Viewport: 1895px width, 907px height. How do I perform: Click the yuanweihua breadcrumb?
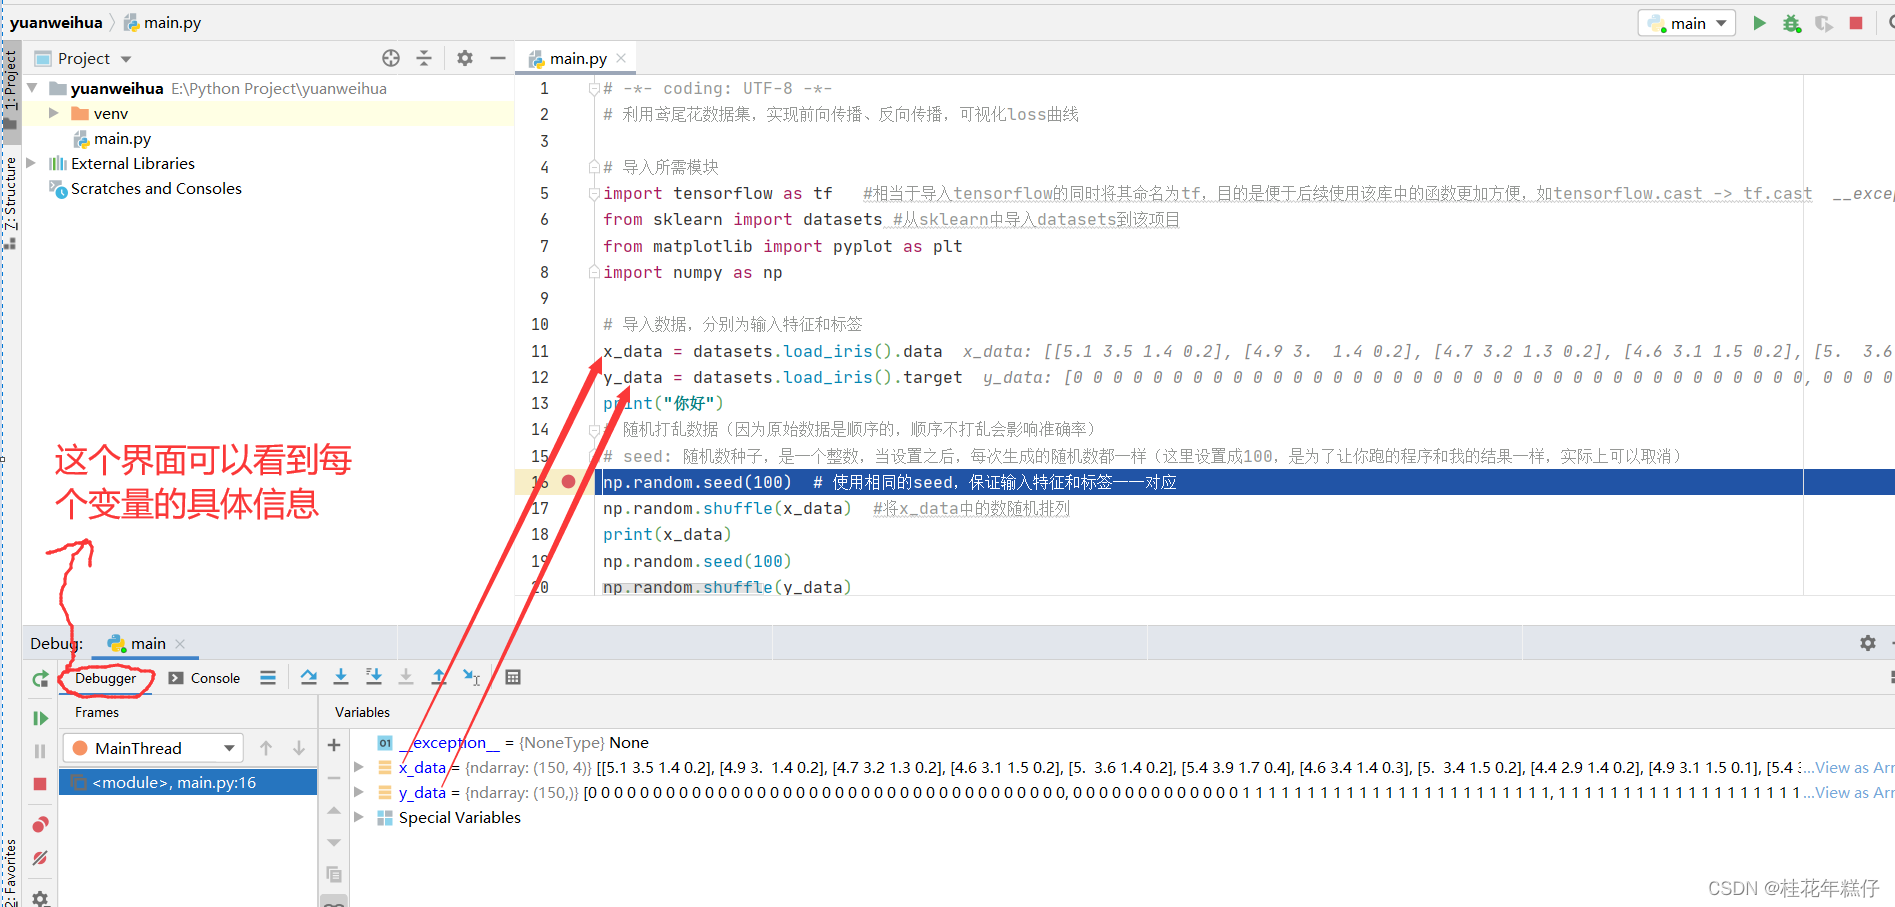(x=56, y=22)
